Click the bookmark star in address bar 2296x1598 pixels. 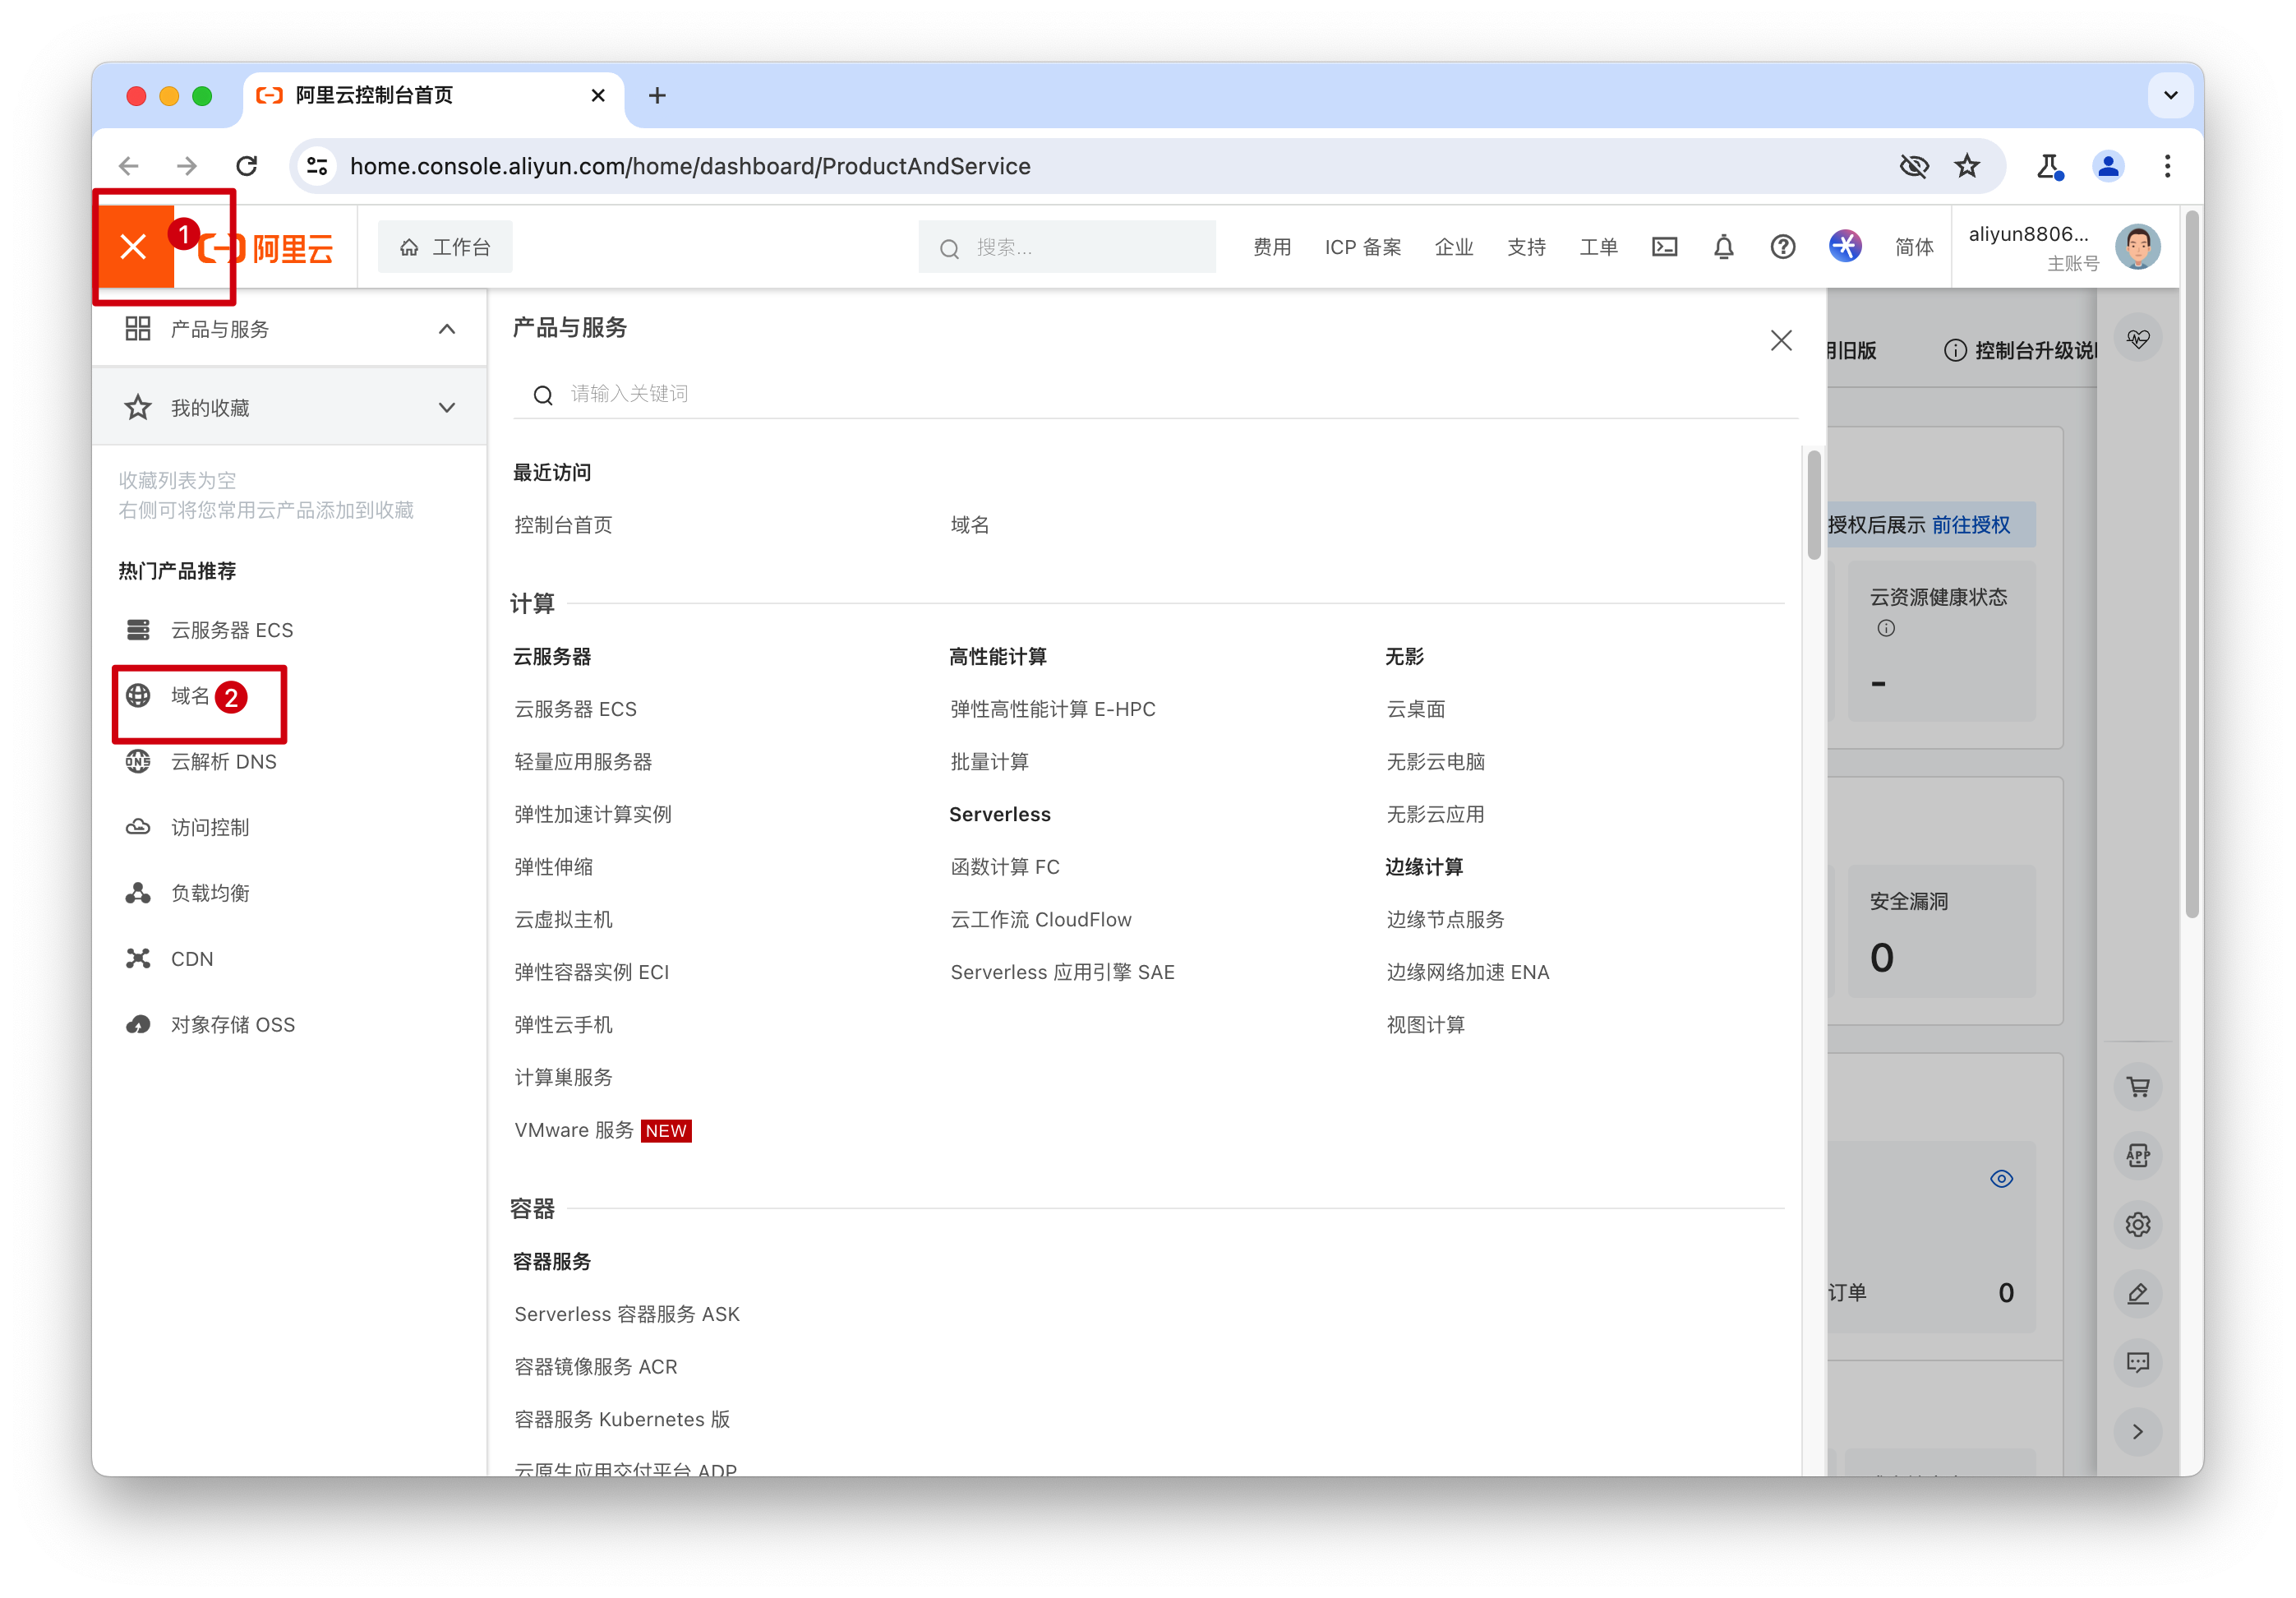click(x=1967, y=166)
